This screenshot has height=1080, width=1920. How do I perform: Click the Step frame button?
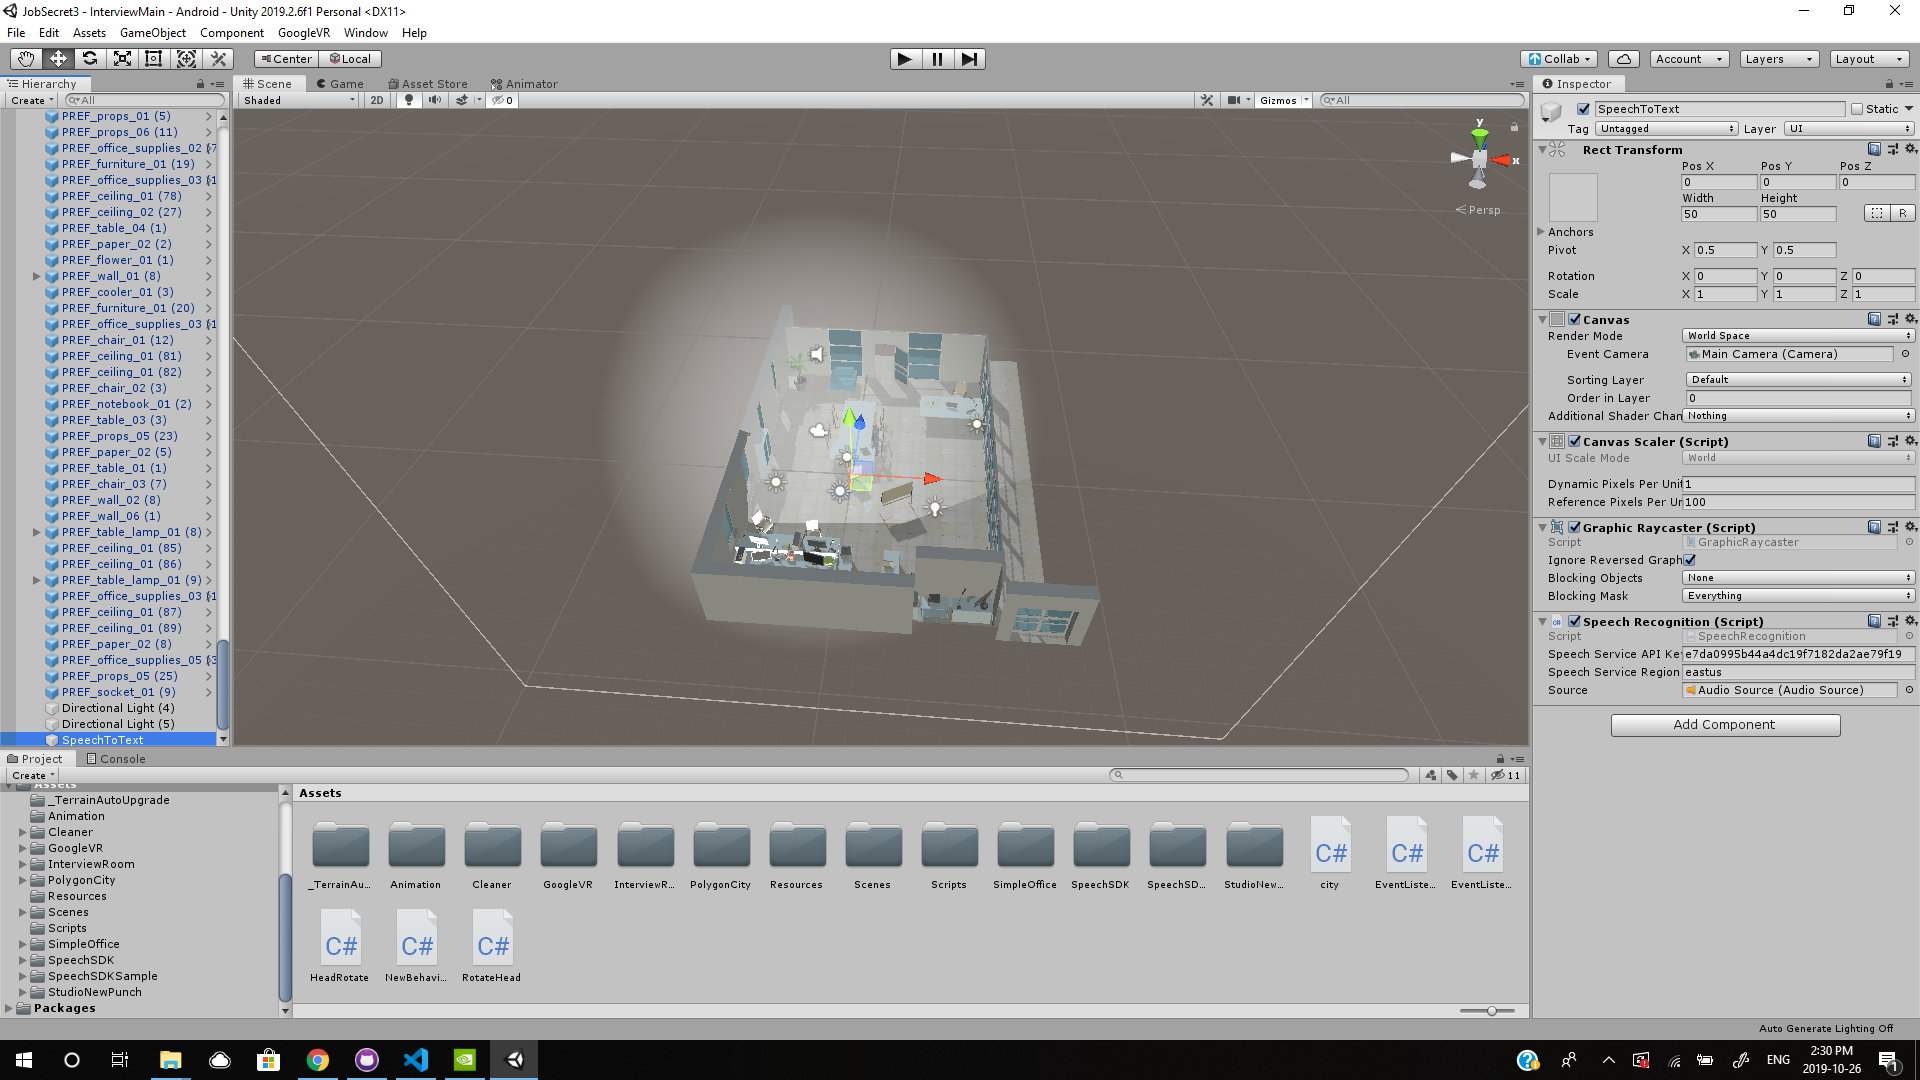[969, 59]
